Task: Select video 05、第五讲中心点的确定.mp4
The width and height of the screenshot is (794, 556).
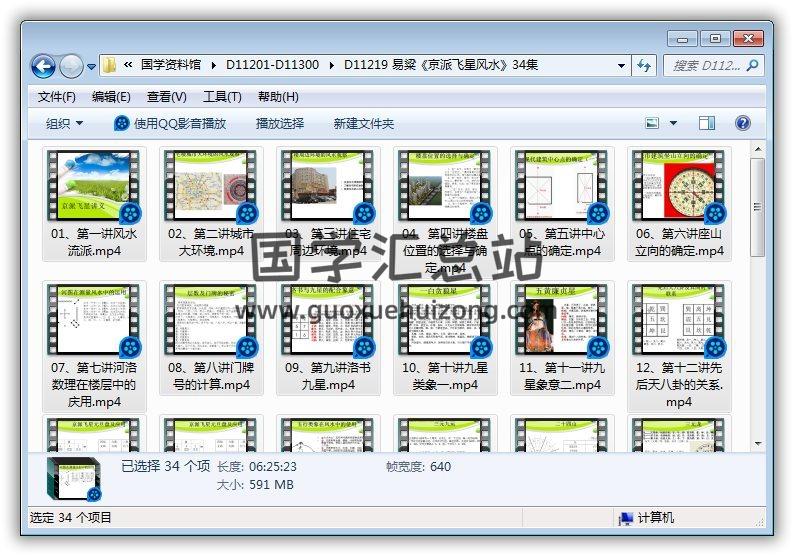Action: pos(562,204)
